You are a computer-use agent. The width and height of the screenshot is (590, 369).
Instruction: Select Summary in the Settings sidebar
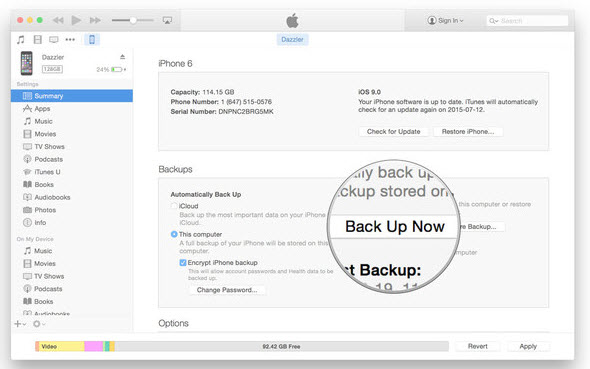[72, 96]
